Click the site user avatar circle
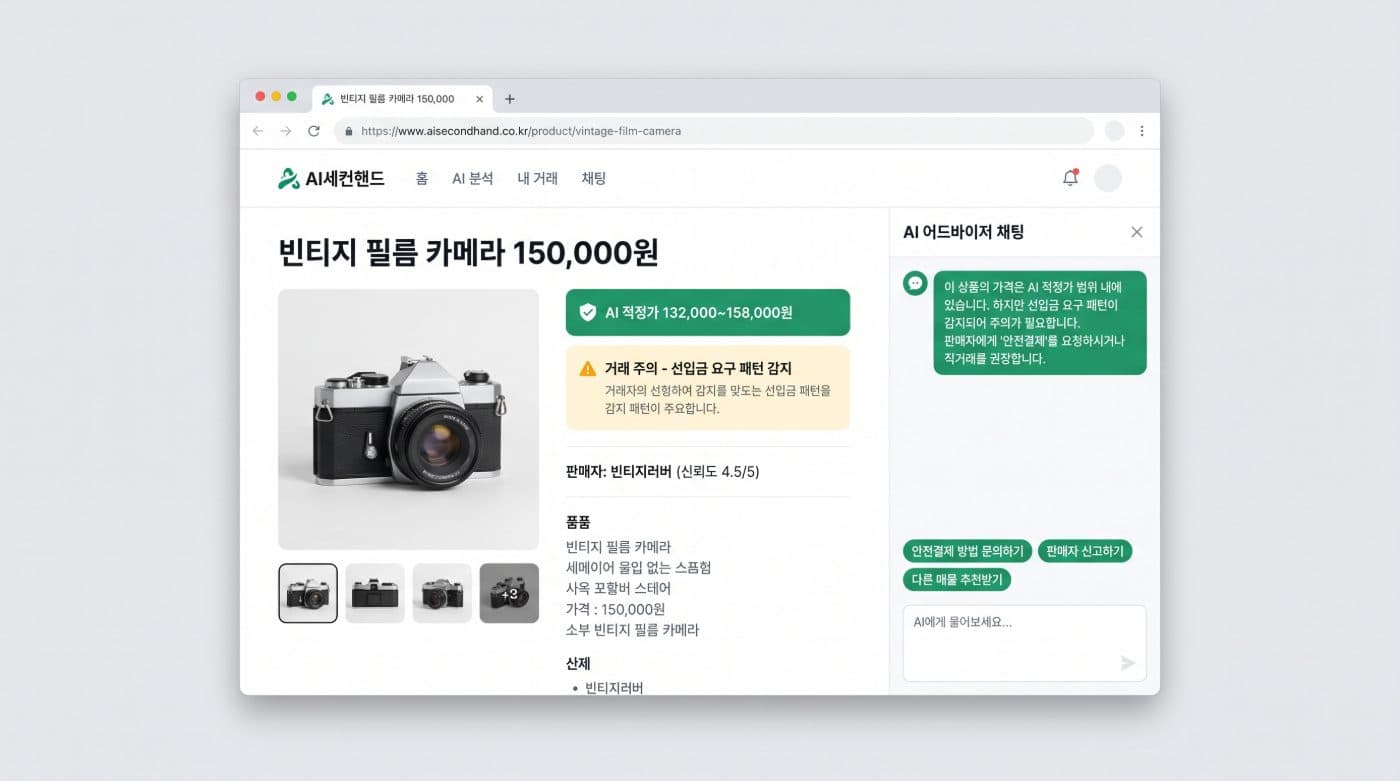Viewport: 1400px width, 781px height. (x=1108, y=178)
